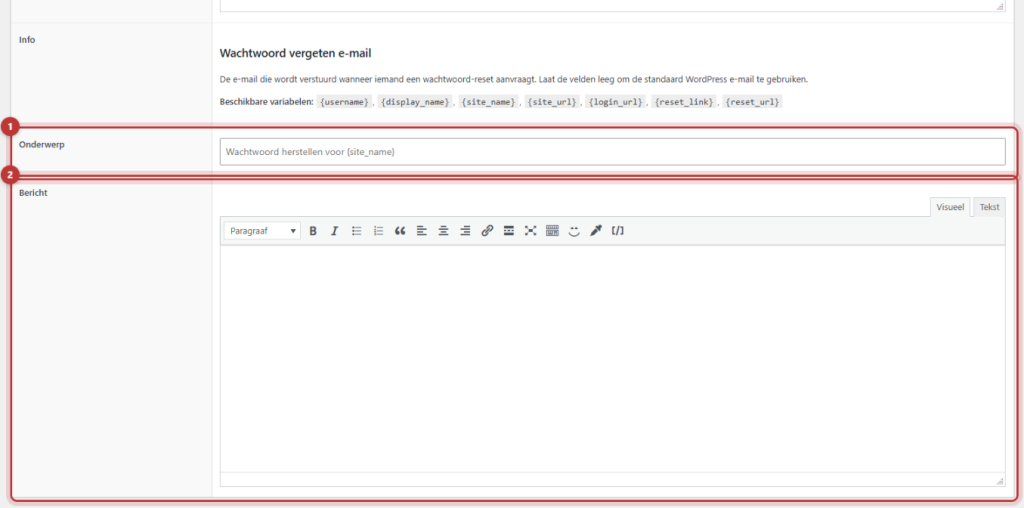This screenshot has height=508, width=1024.
Task: Click the {login_url} variable
Action: pos(615,103)
